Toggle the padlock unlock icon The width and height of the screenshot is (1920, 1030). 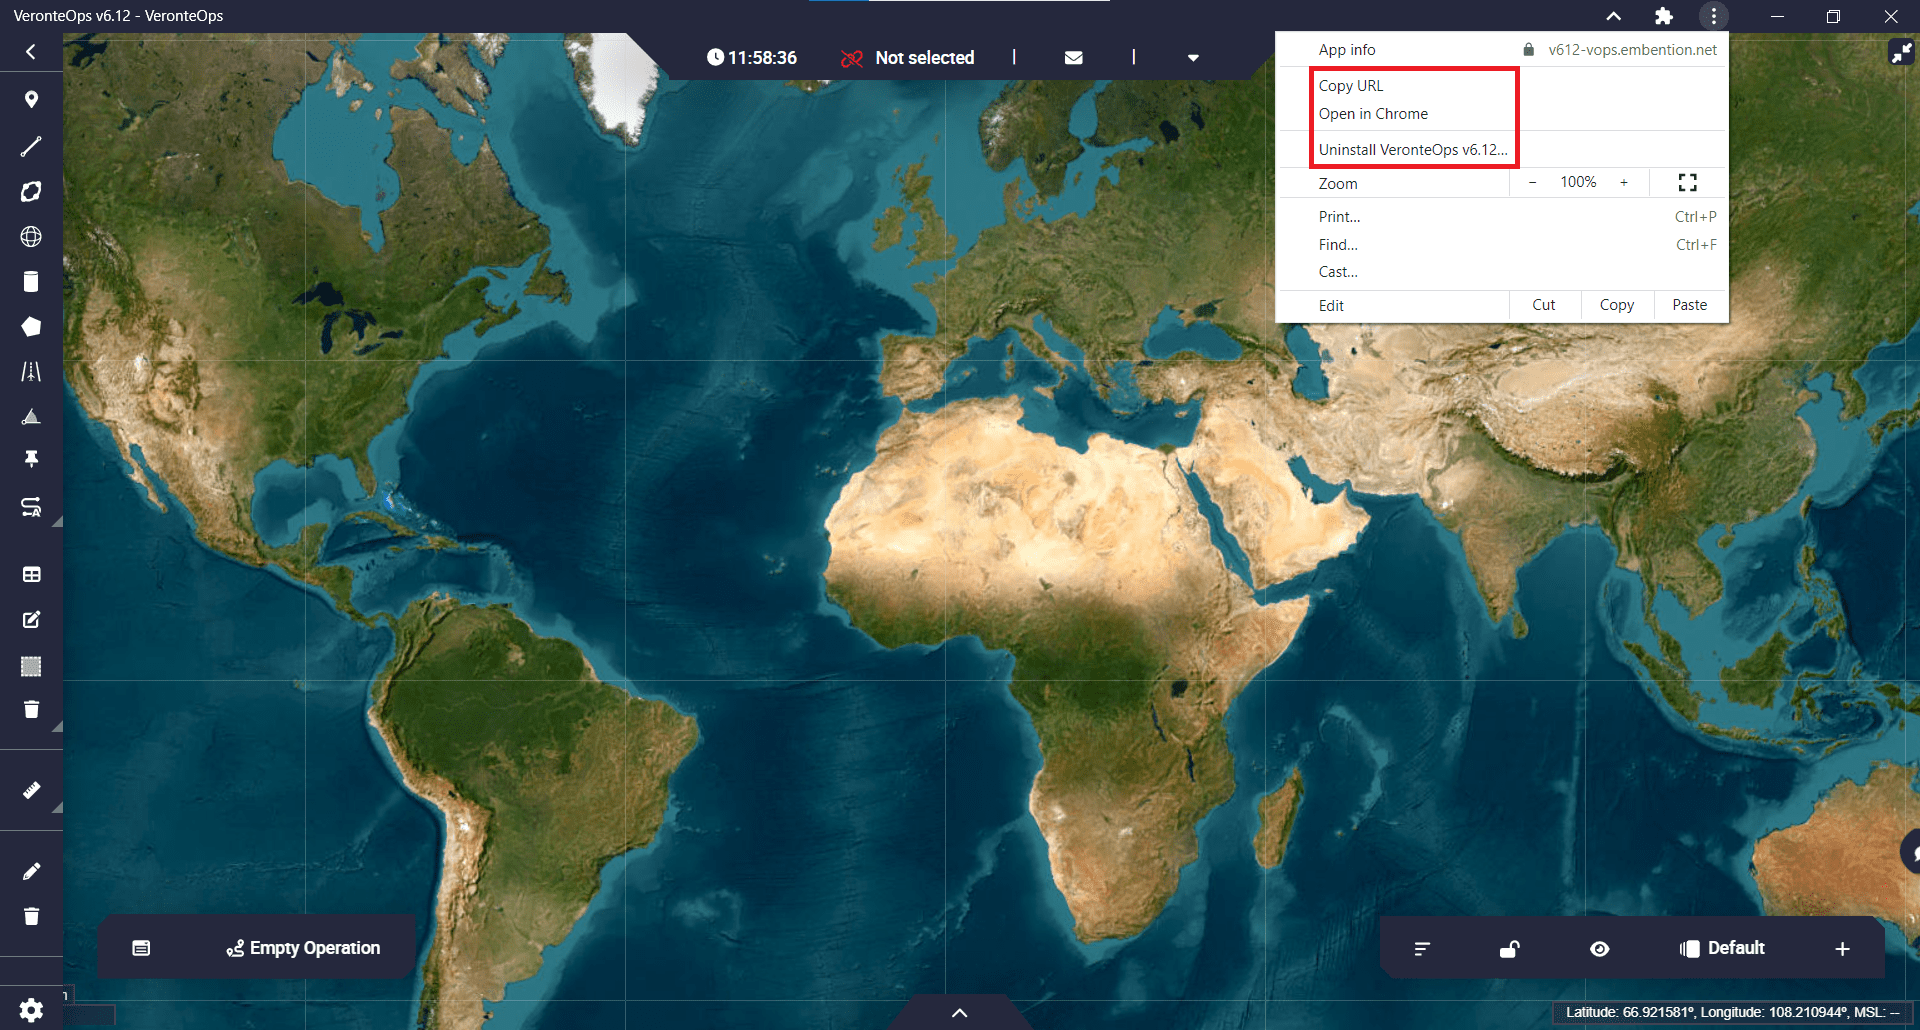point(1509,949)
